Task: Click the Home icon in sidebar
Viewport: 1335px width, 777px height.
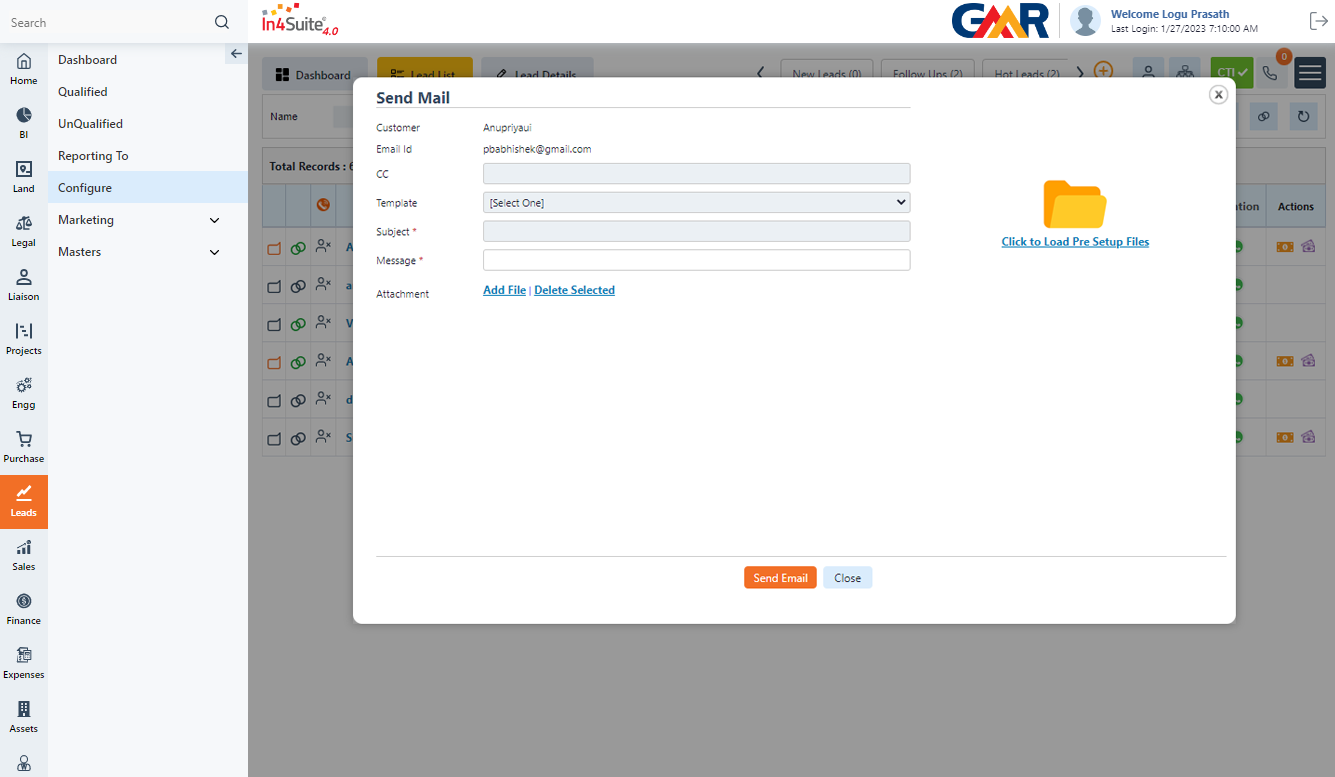Action: coord(24,62)
